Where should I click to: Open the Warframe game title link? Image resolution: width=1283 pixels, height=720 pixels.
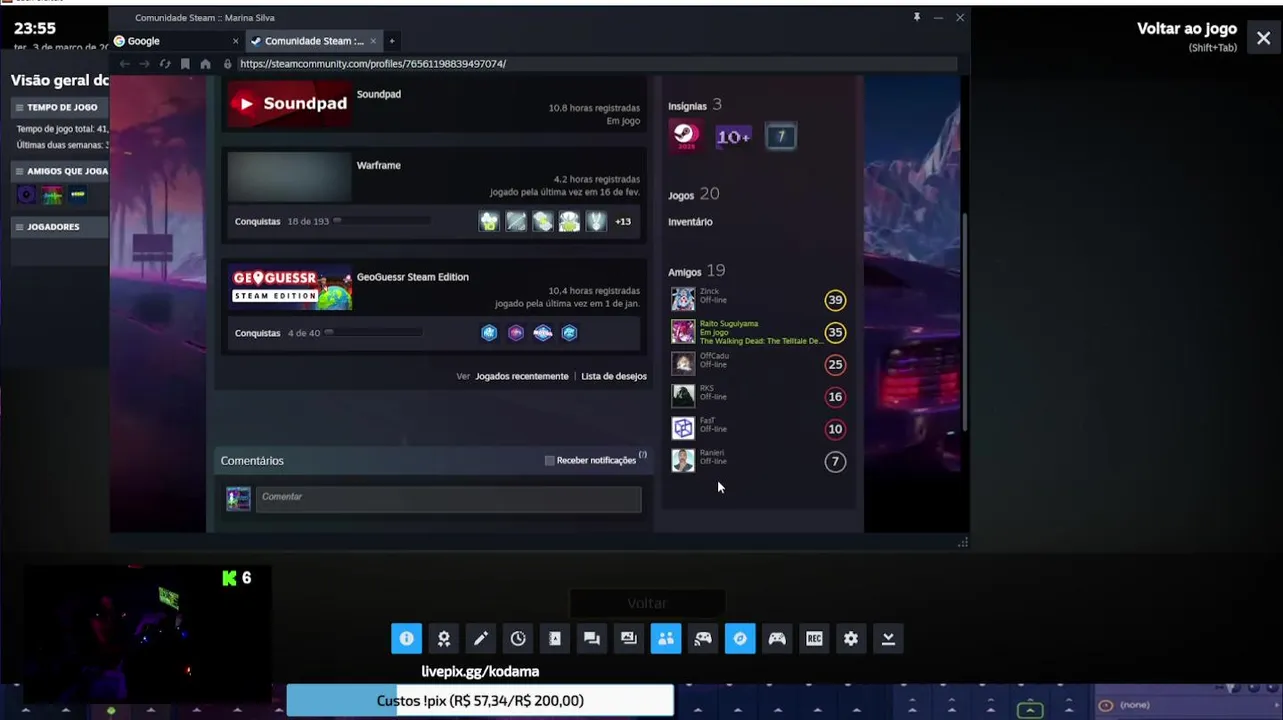pyautogui.click(x=379, y=165)
